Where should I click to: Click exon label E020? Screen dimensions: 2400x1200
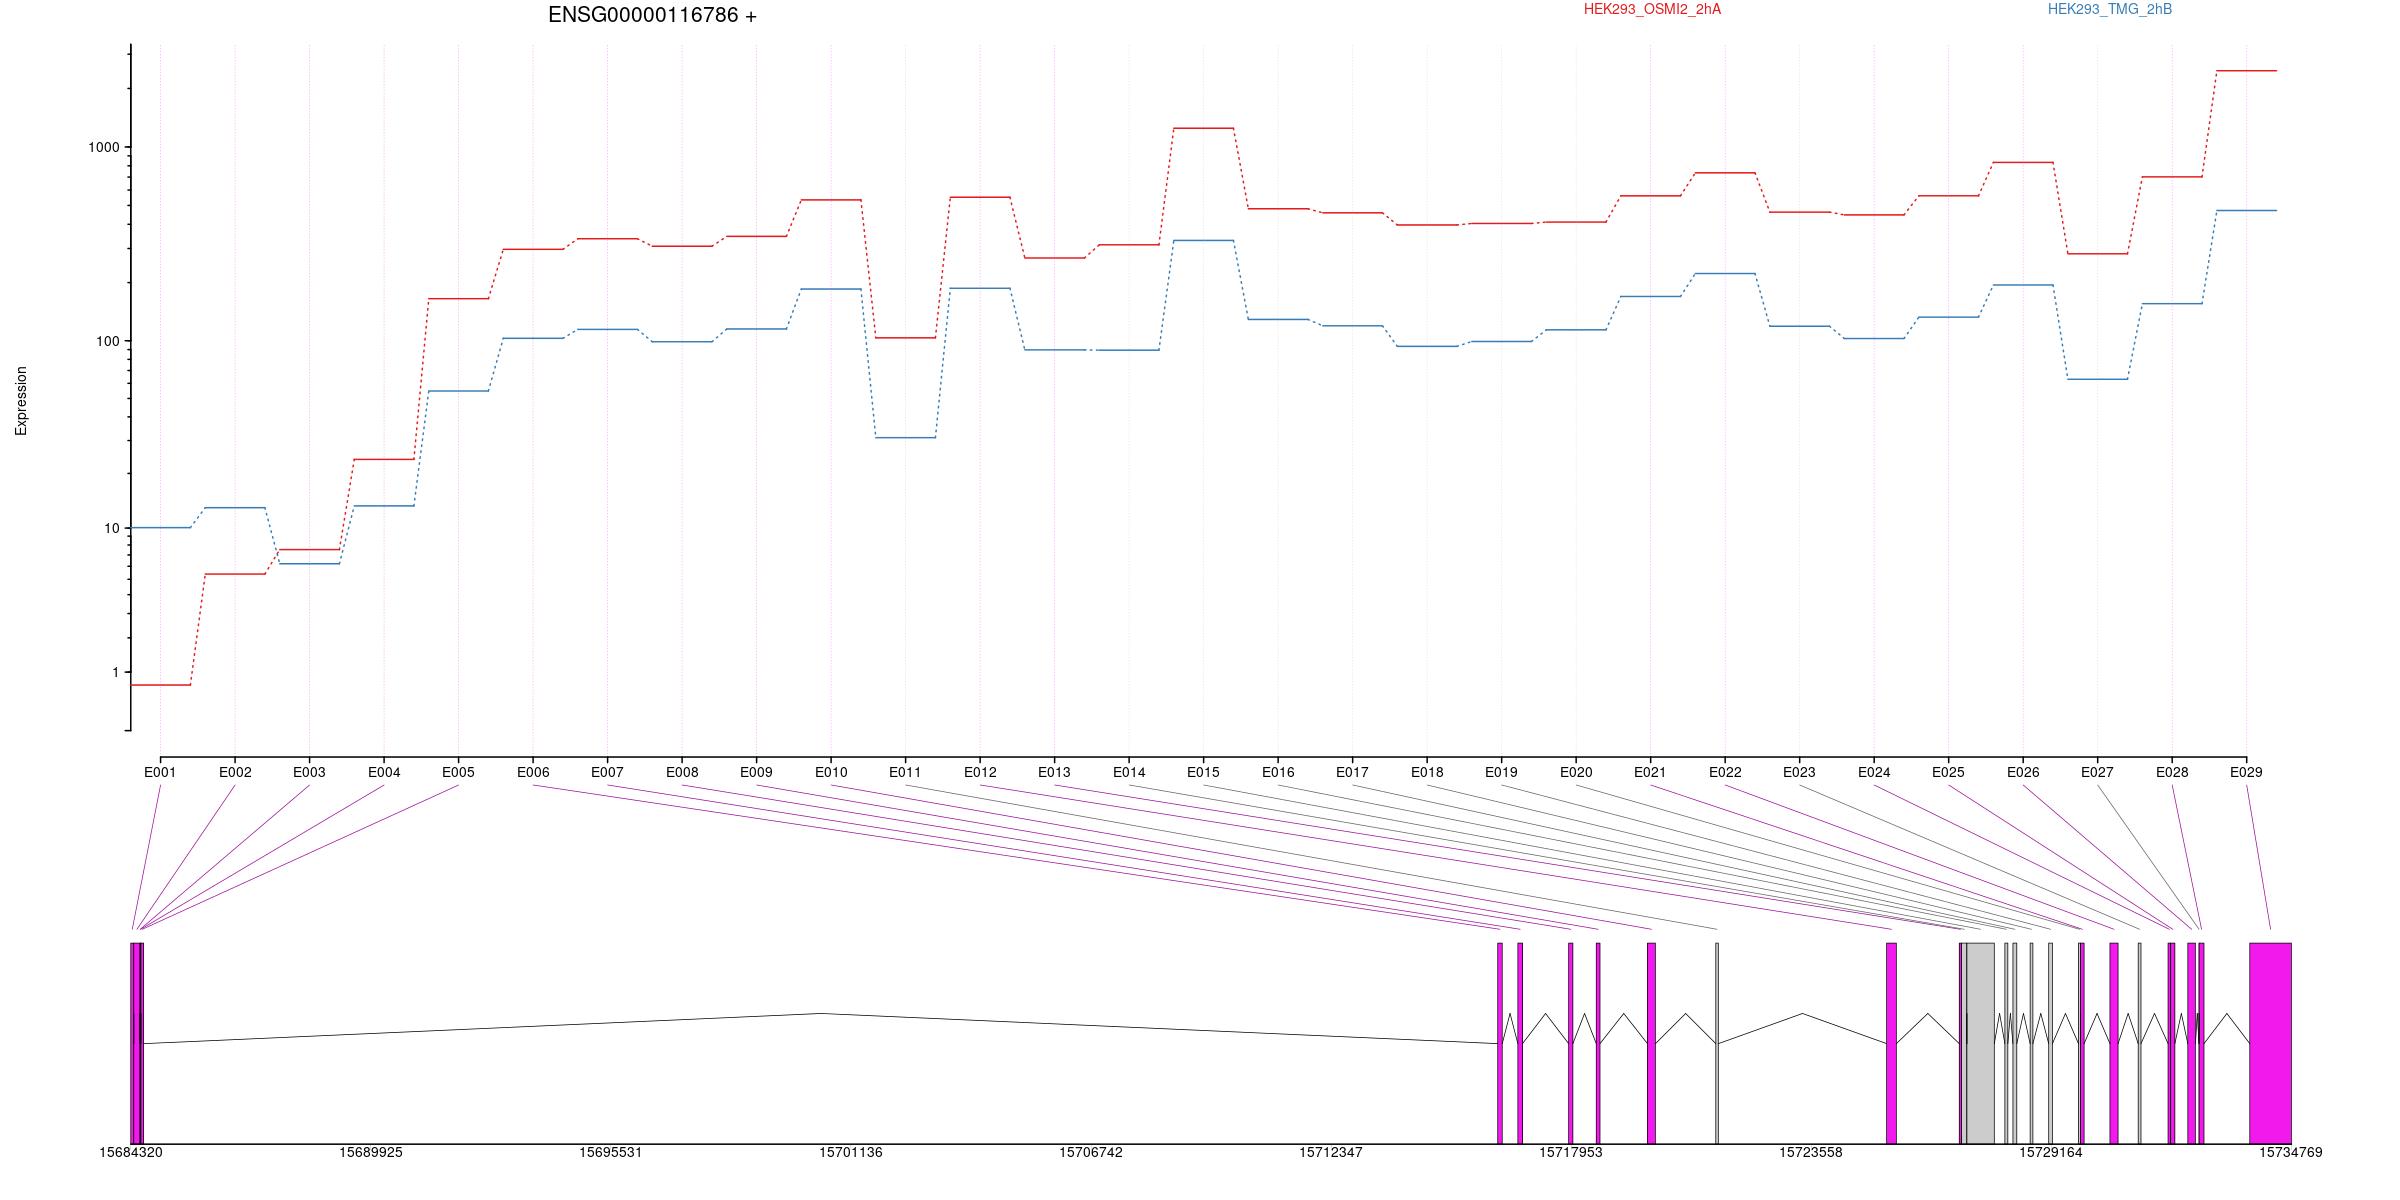pos(1576,773)
